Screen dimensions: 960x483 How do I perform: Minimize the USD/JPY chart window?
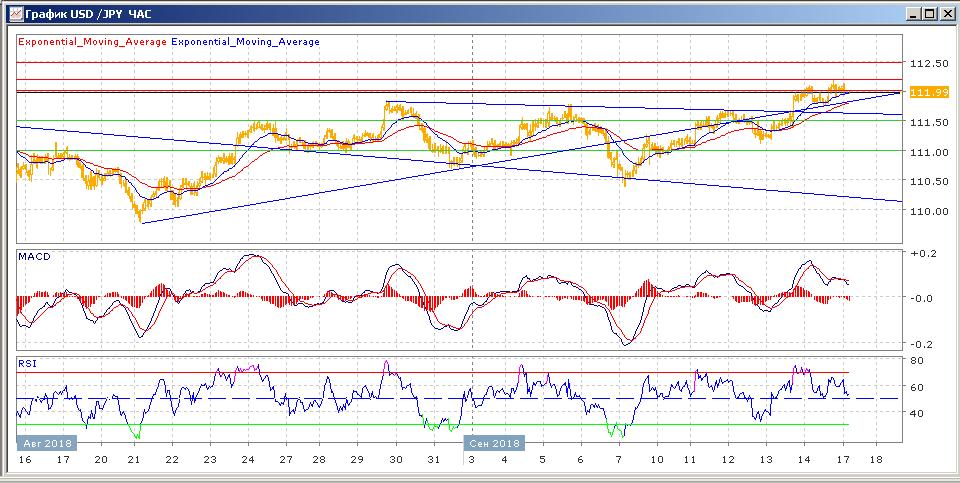912,14
